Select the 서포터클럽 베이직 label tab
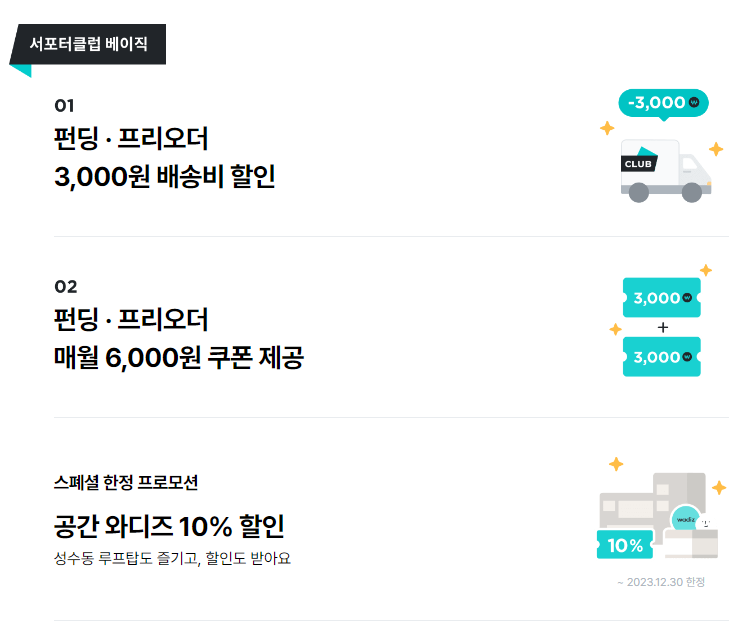Image resolution: width=746 pixels, height=624 pixels. pyautogui.click(x=88, y=44)
